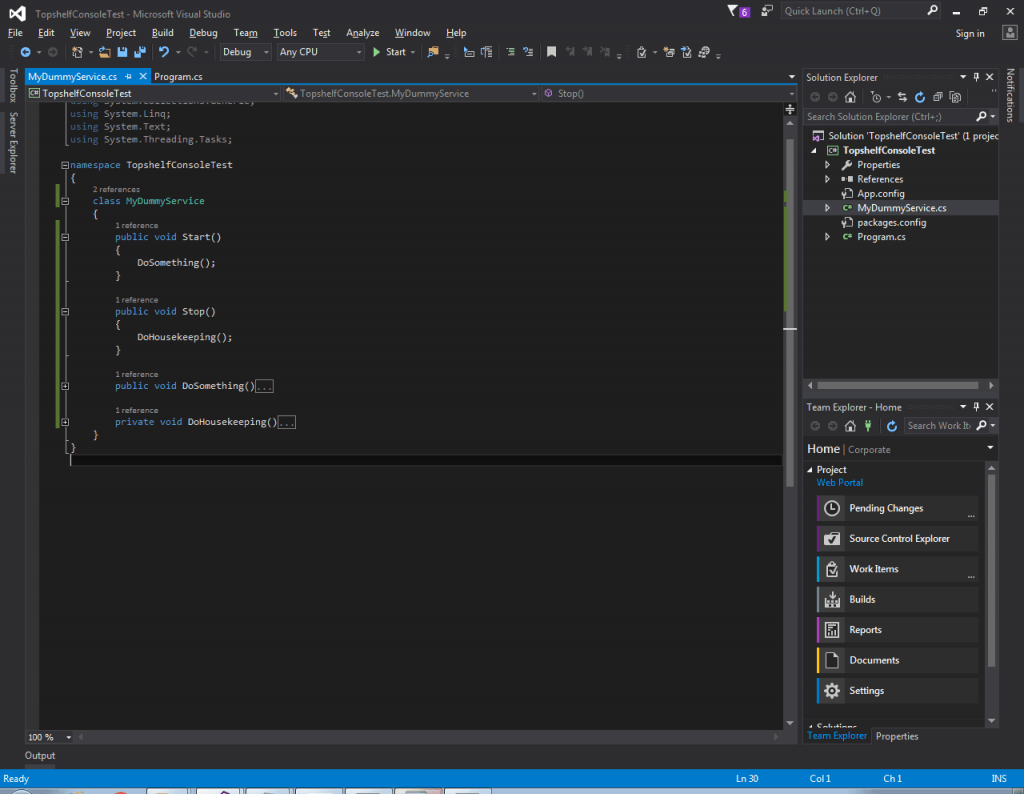1024x794 pixels.
Task: Collapse the namespace TopshelfConsoleTest outline
Action: click(x=65, y=165)
